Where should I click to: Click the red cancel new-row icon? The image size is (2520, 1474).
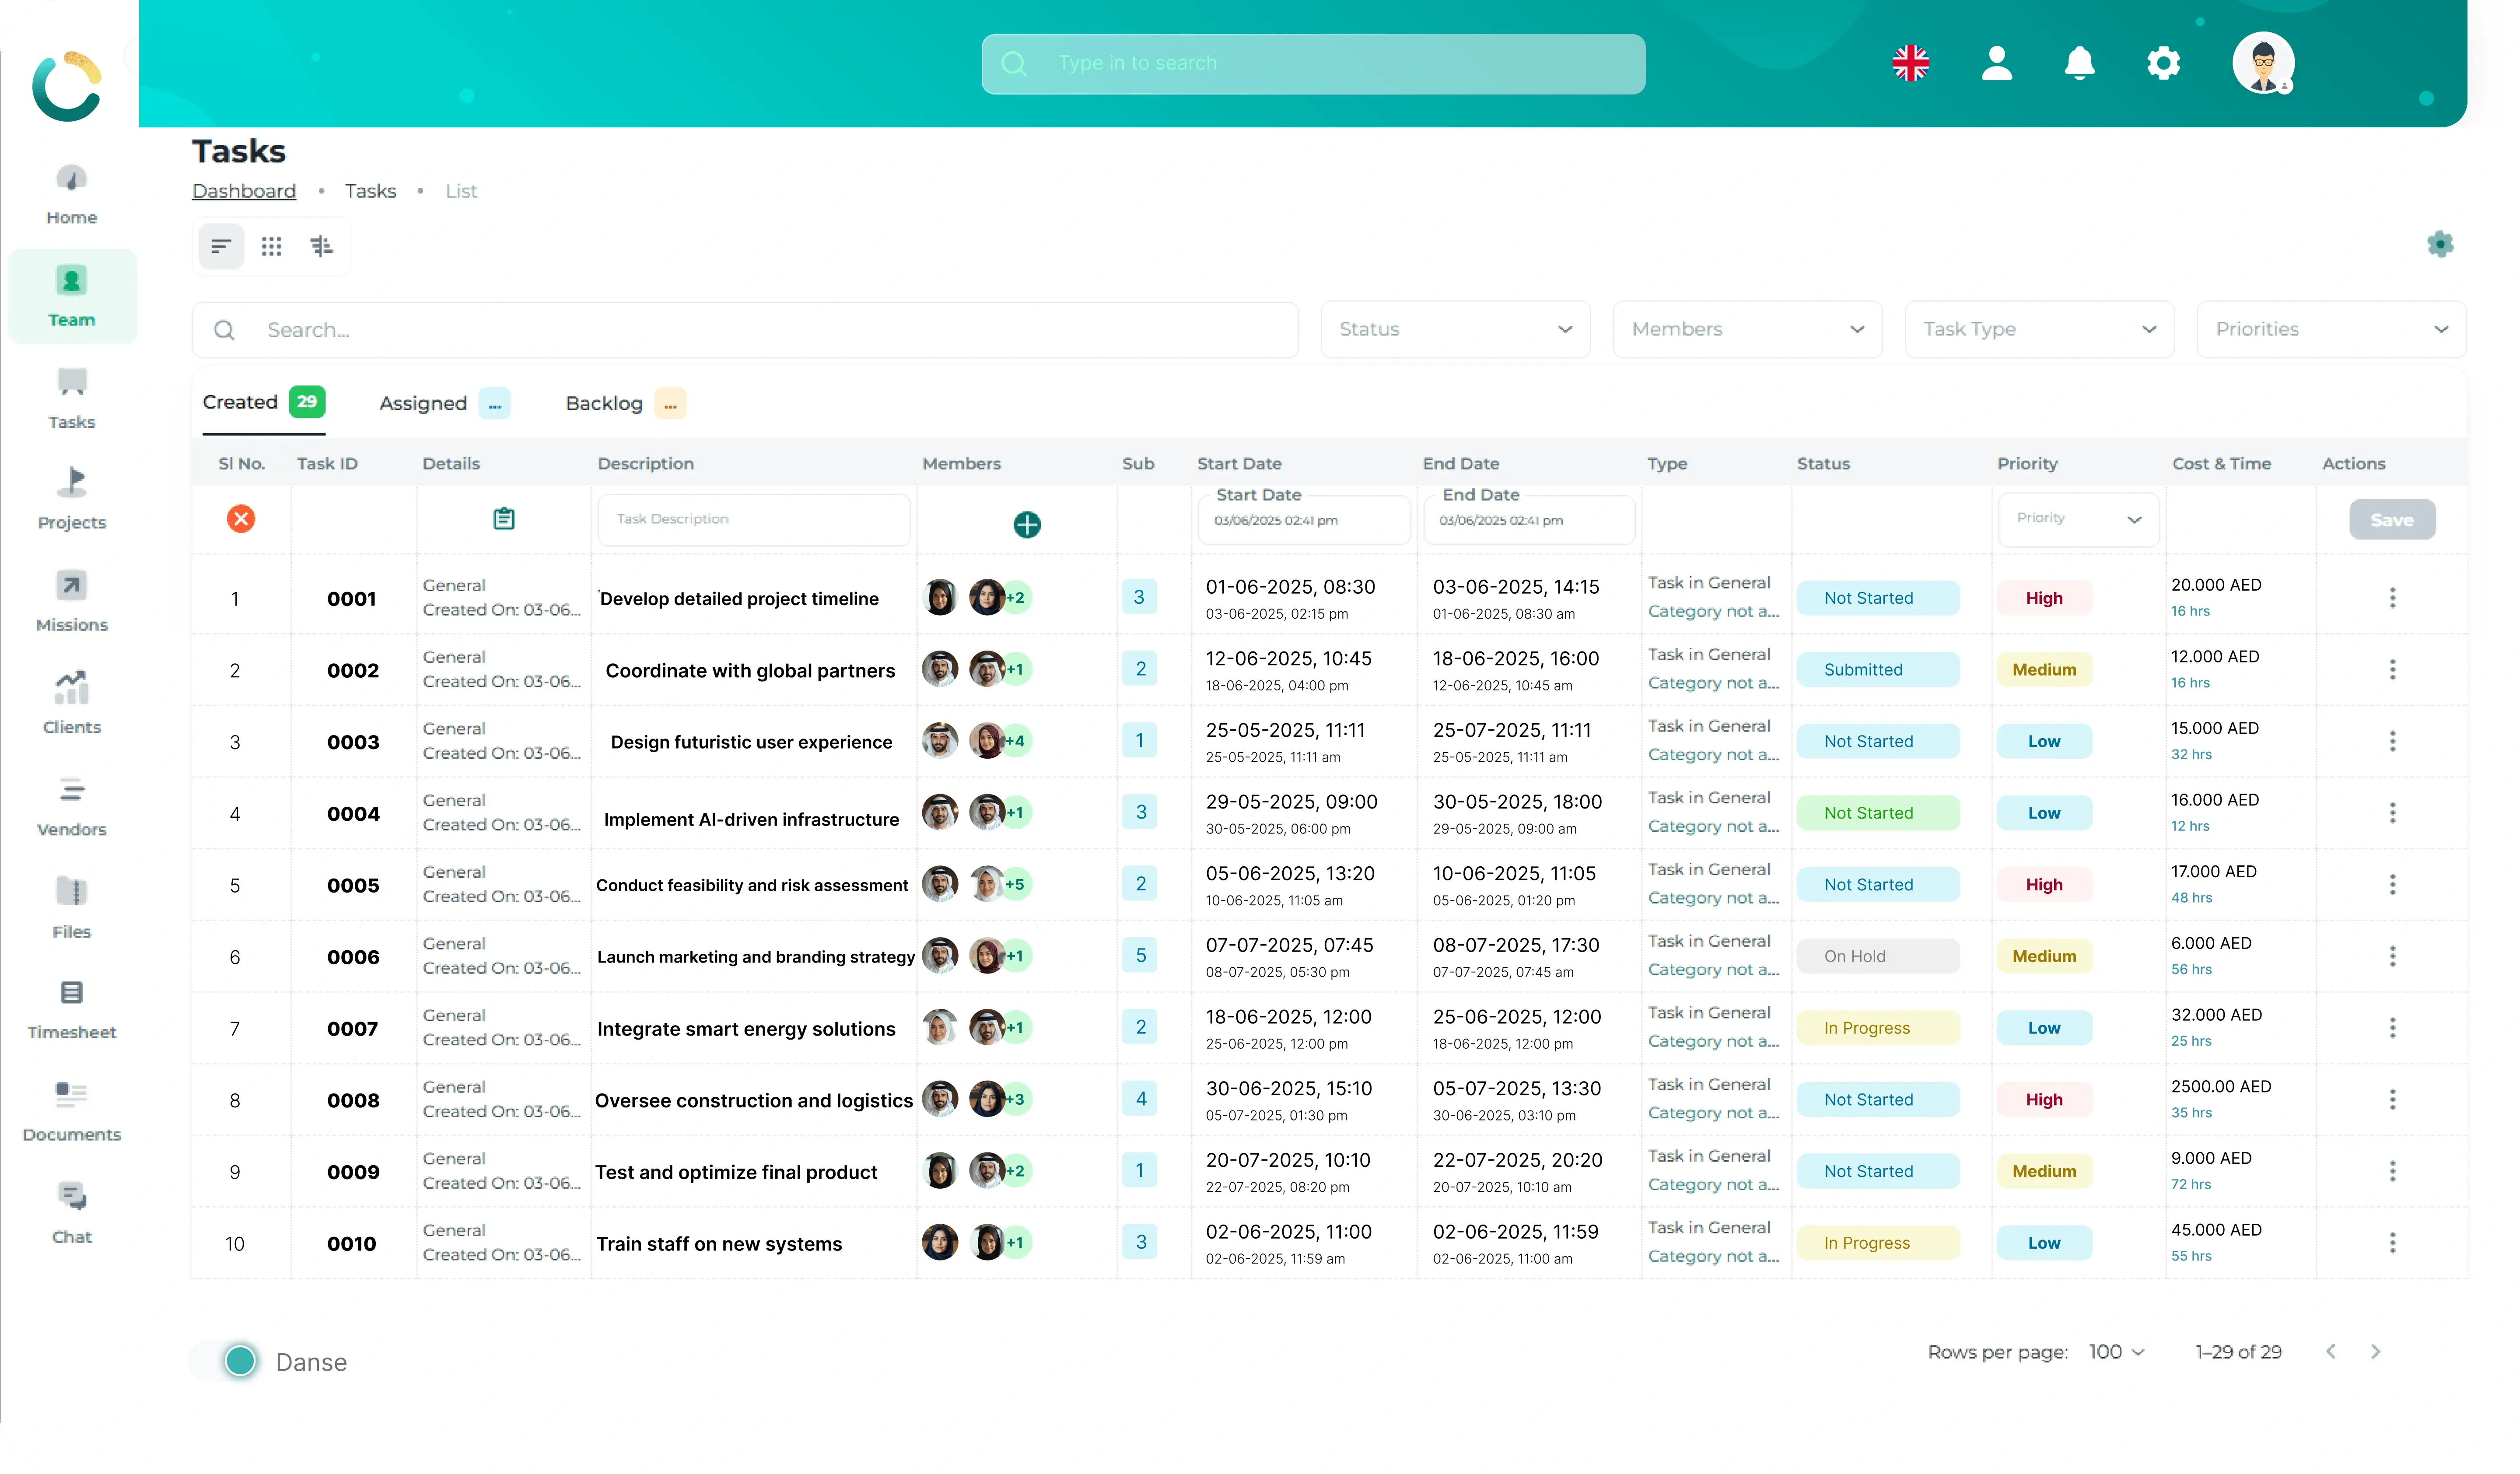[241, 518]
